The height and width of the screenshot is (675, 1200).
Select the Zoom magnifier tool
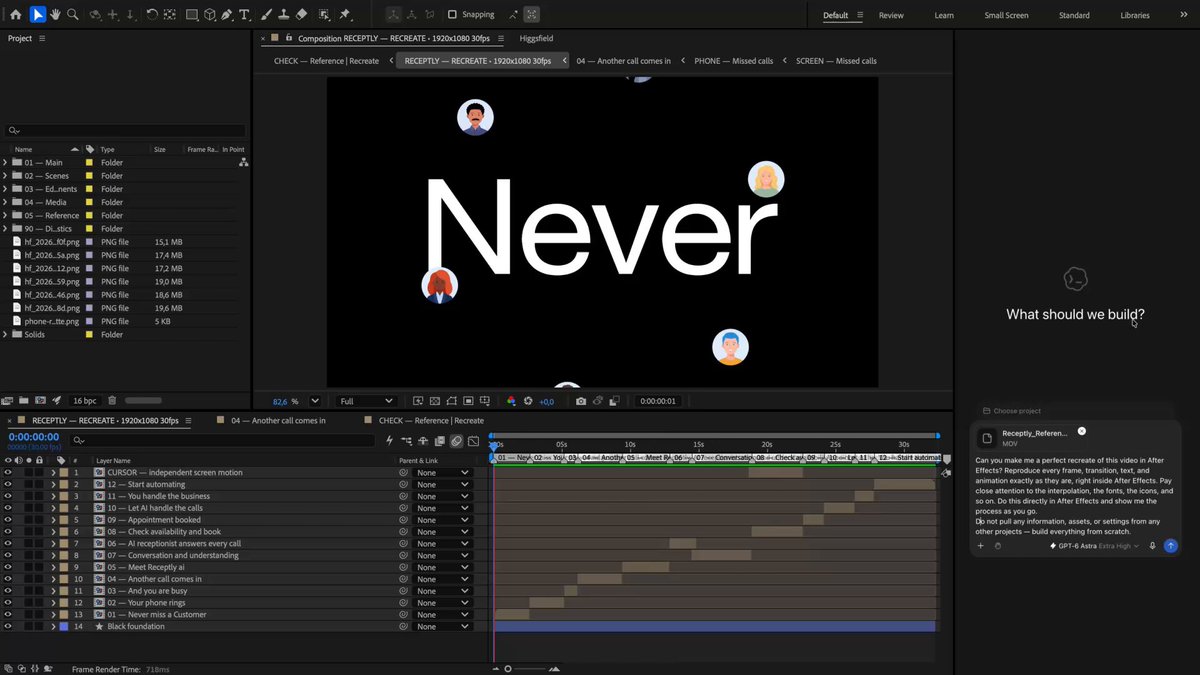pyautogui.click(x=74, y=15)
